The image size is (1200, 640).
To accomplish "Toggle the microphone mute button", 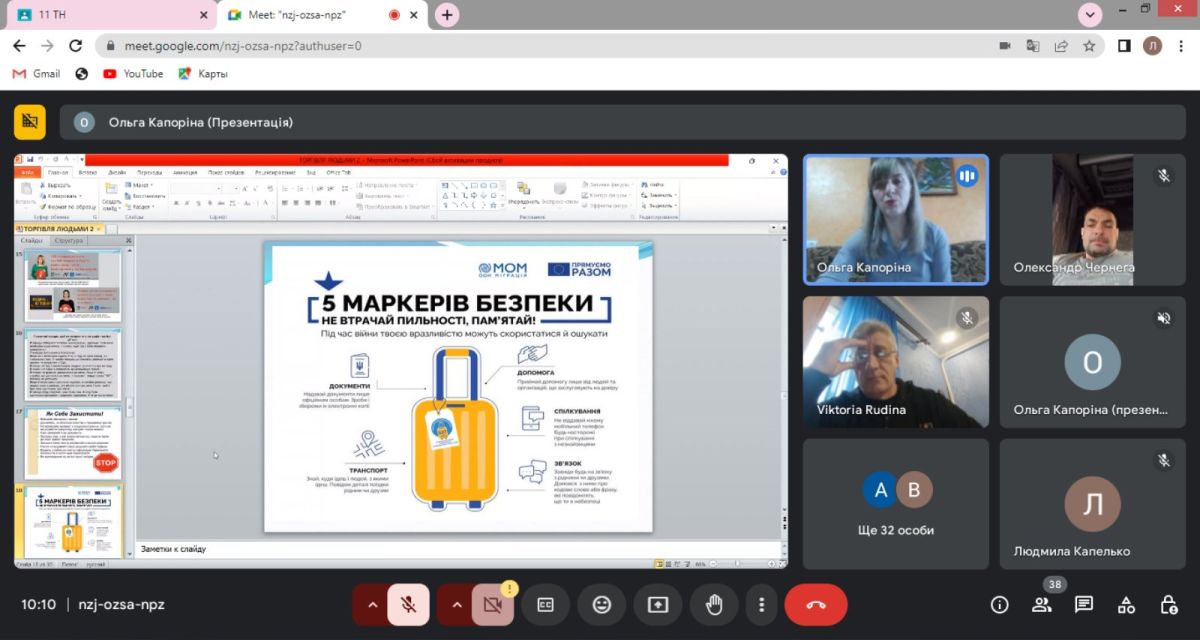I will coord(408,605).
